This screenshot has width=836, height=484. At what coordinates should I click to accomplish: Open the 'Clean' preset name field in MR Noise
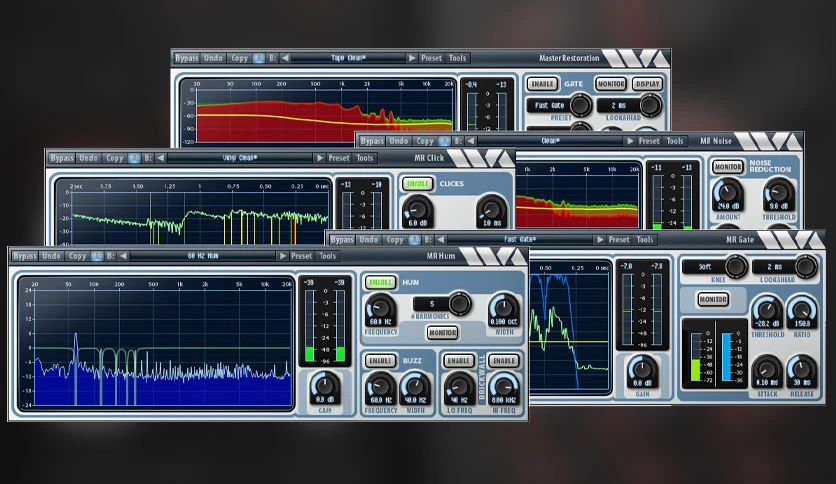(x=550, y=141)
